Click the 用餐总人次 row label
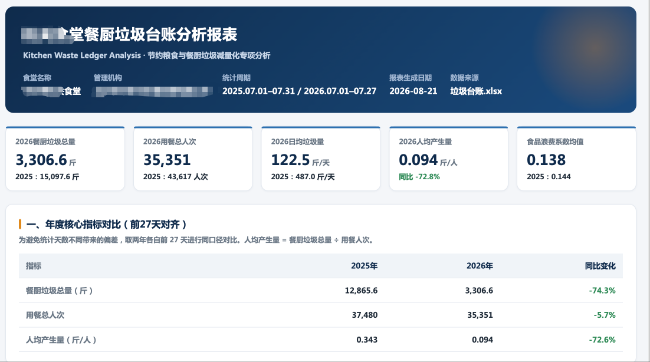Viewport: 650px width, 362px height. (x=45, y=315)
